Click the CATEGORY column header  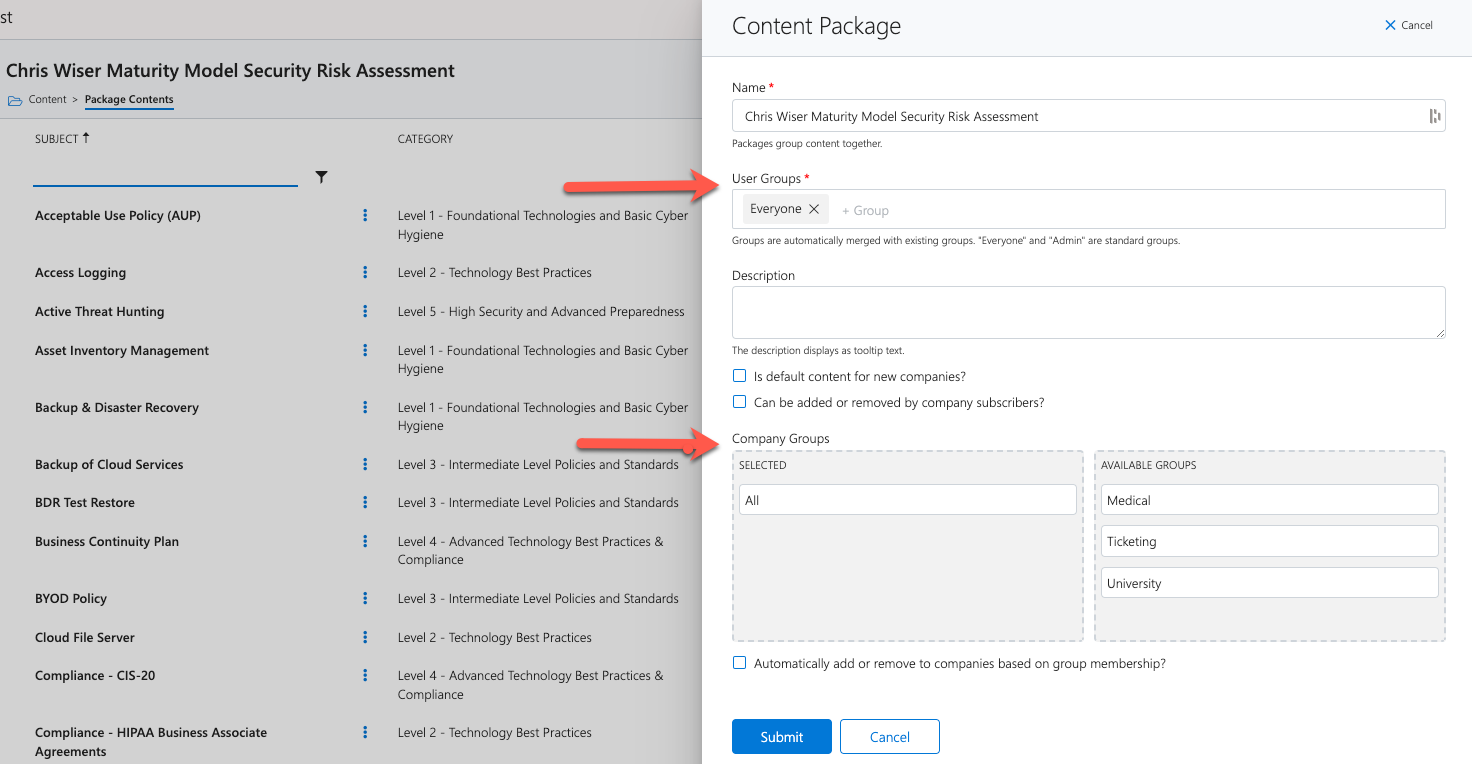coord(425,139)
